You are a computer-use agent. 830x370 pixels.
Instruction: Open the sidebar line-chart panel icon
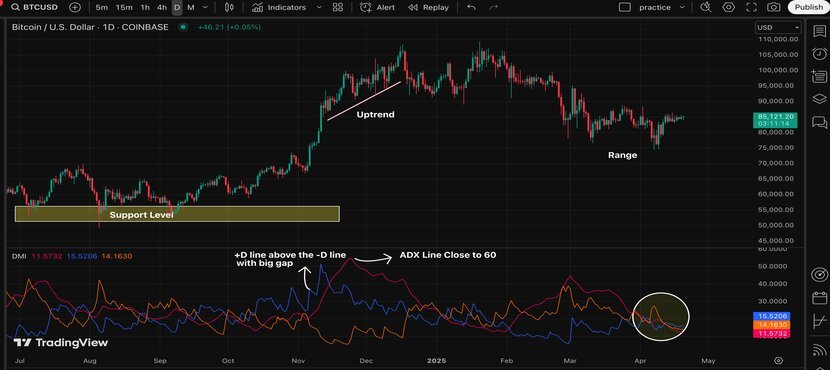[x=819, y=321]
